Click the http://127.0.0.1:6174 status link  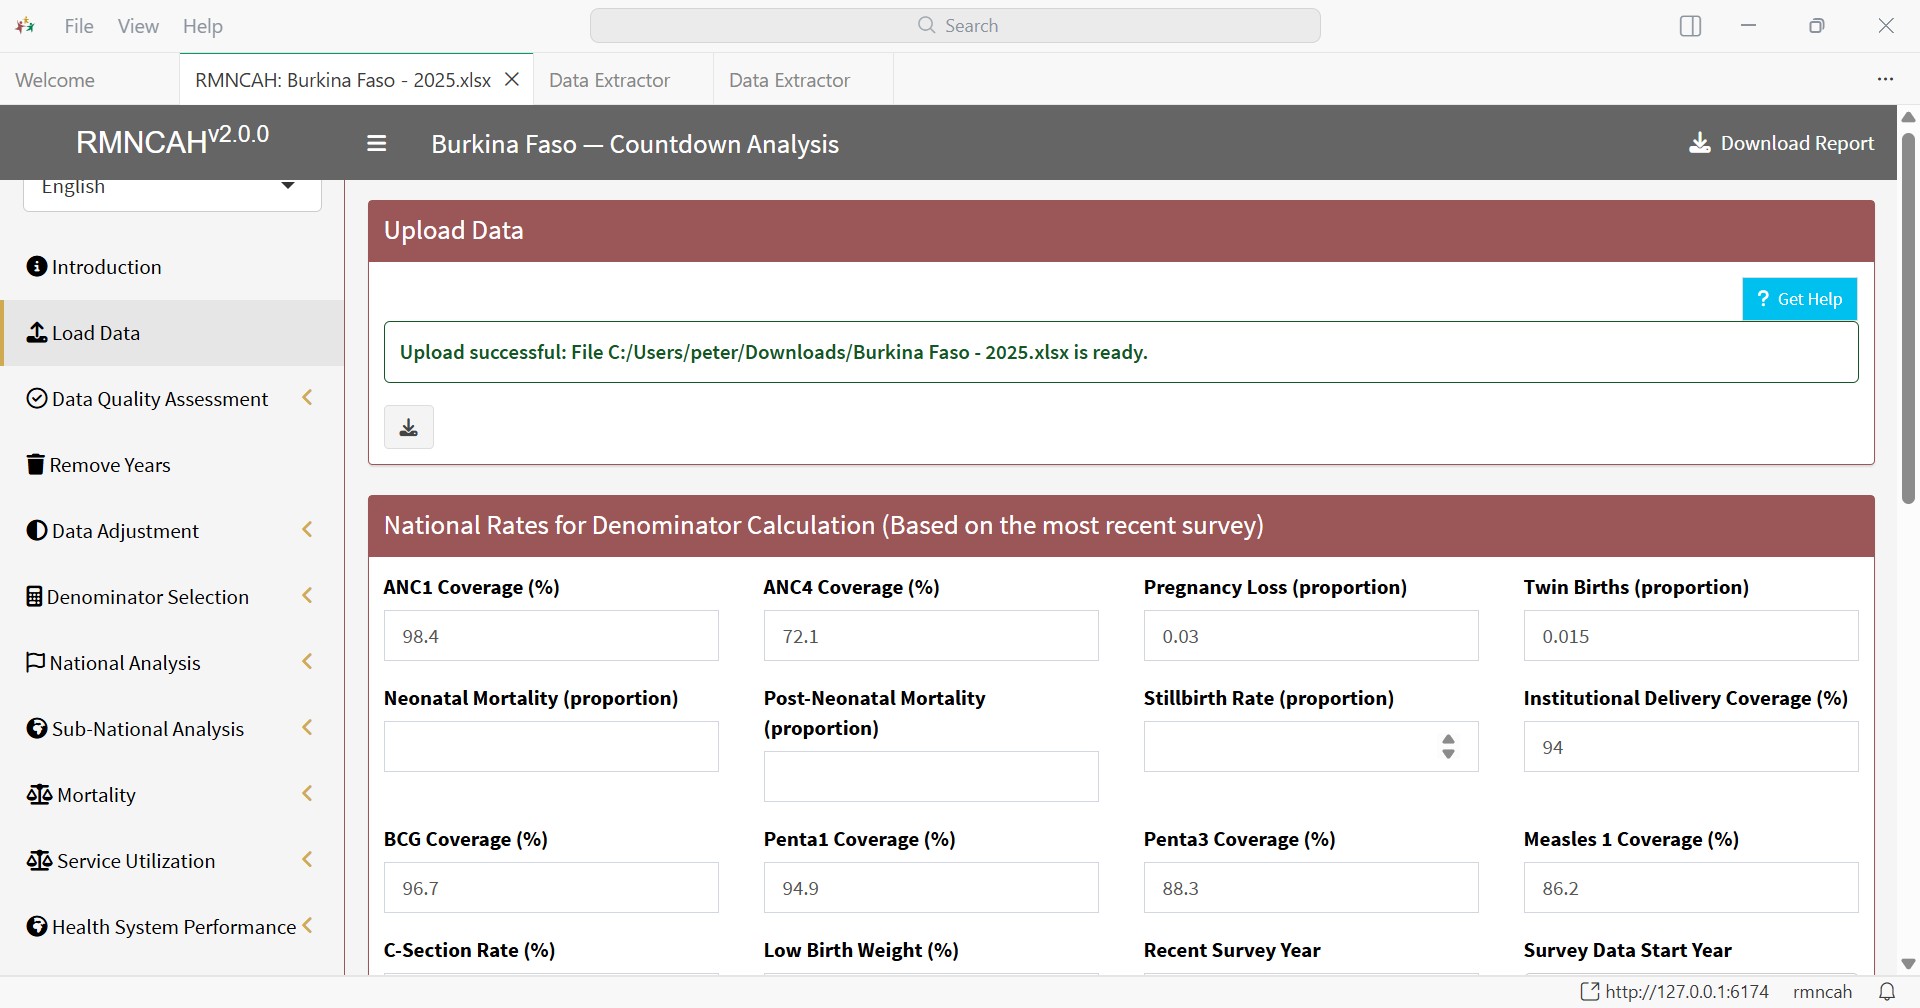tap(1687, 992)
